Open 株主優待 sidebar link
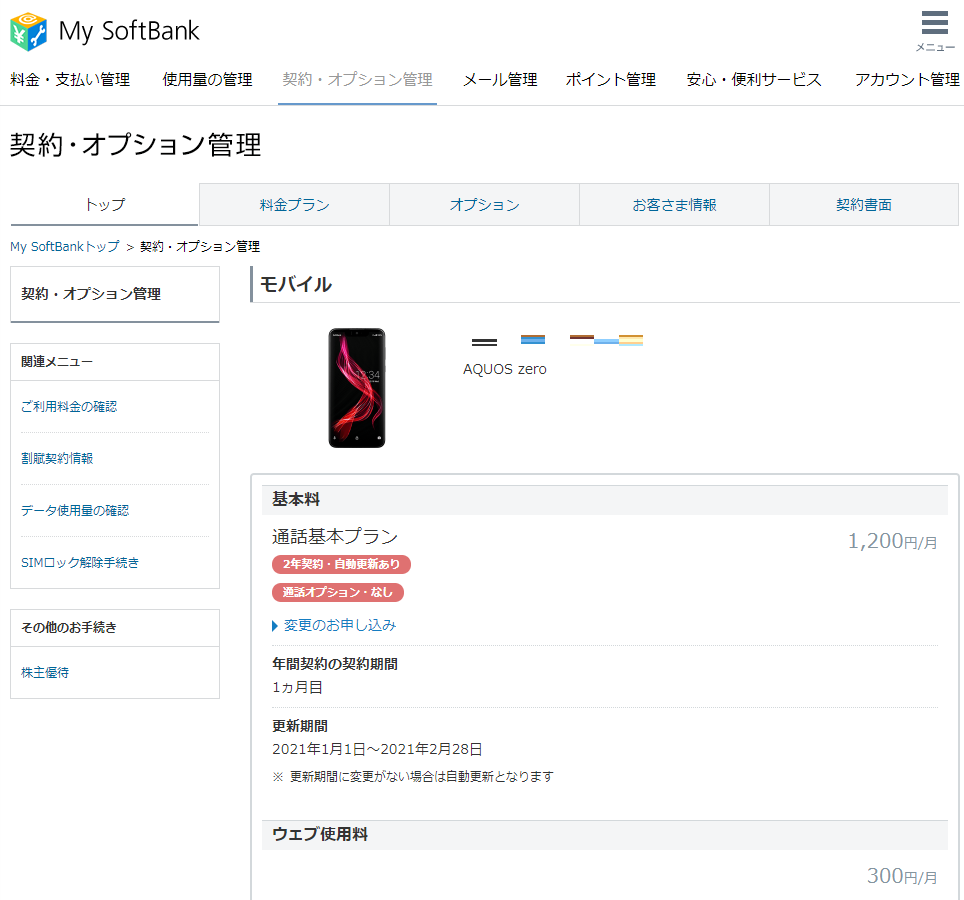This screenshot has height=900, width=964. [x=45, y=673]
